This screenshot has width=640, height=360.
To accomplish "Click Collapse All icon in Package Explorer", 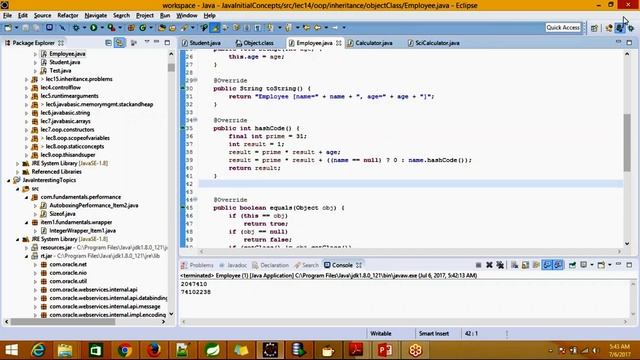I will pyautogui.click(x=108, y=42).
